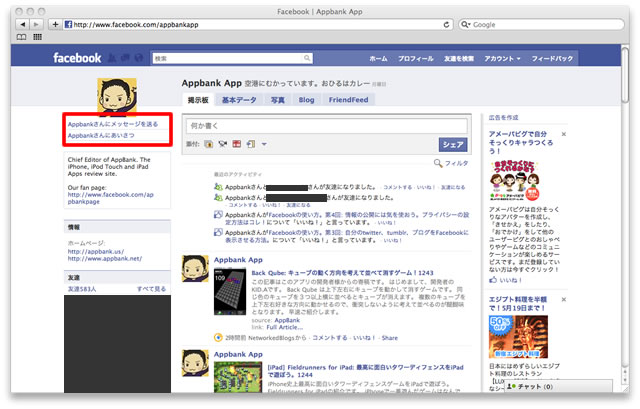Viewport: 640px width, 409px height.
Task: Click Appbankさんにあいさつ link
Action: coord(101,136)
